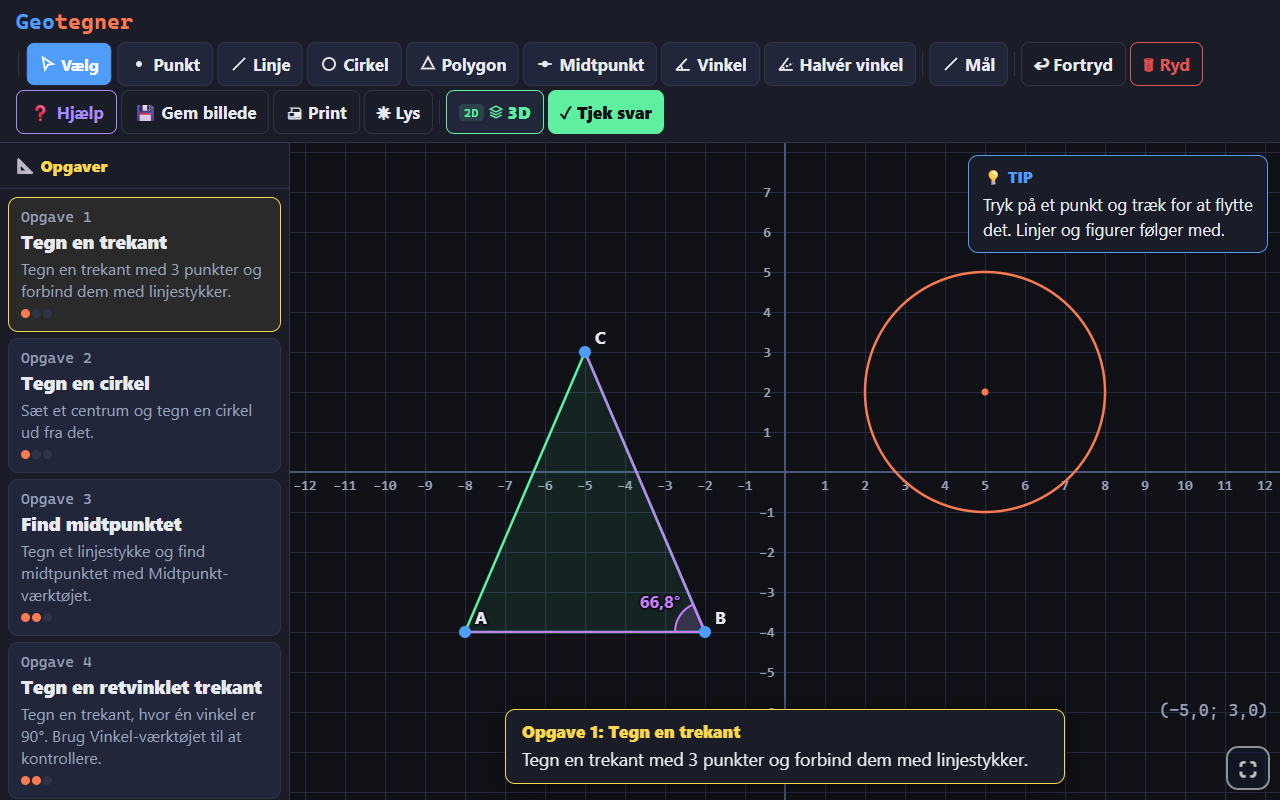The image size is (1280, 800).
Task: Click the fullscreen icon in corner
Action: point(1247,768)
